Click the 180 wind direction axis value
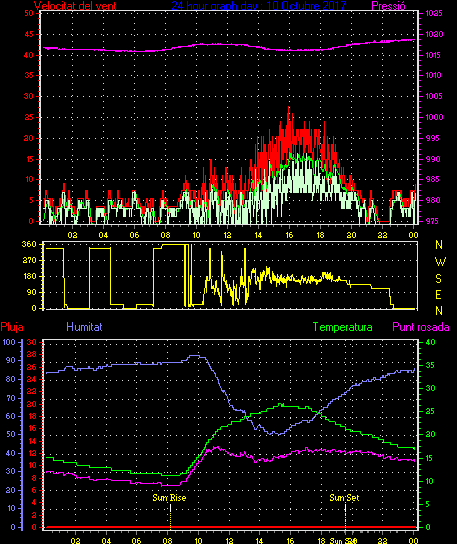 coord(29,277)
